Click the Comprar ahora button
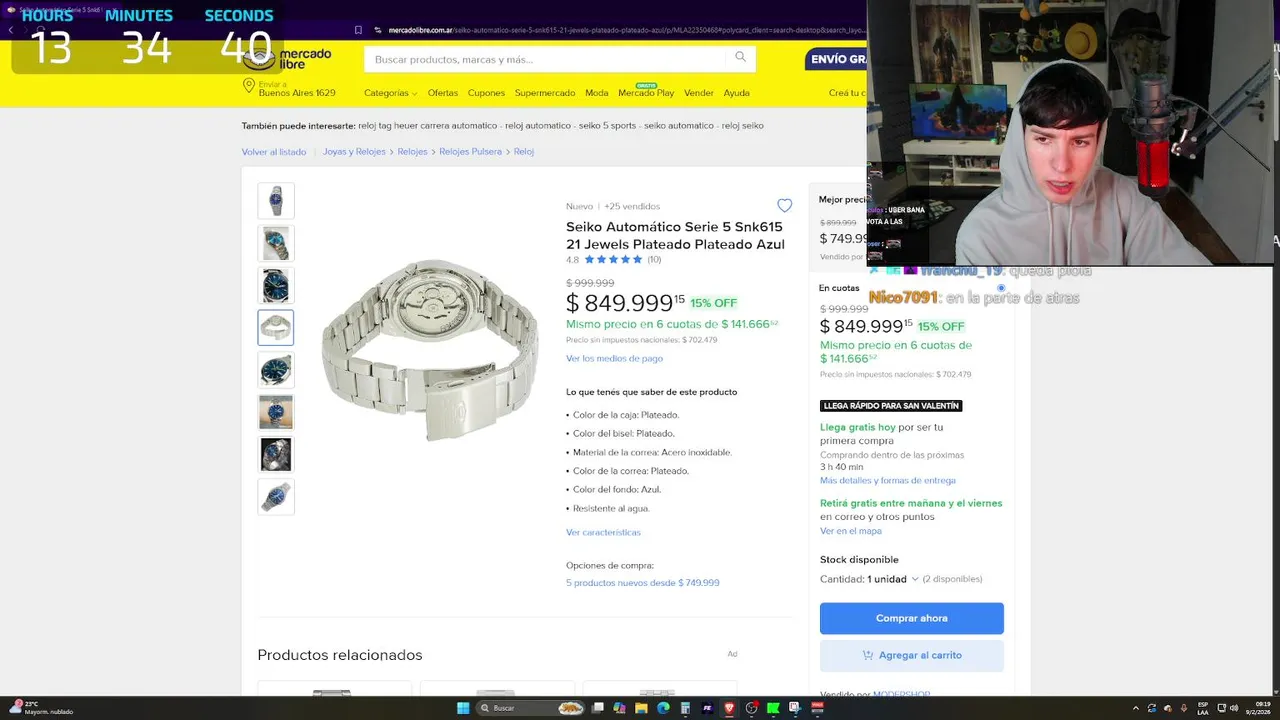This screenshot has width=1280, height=720. coord(912,618)
